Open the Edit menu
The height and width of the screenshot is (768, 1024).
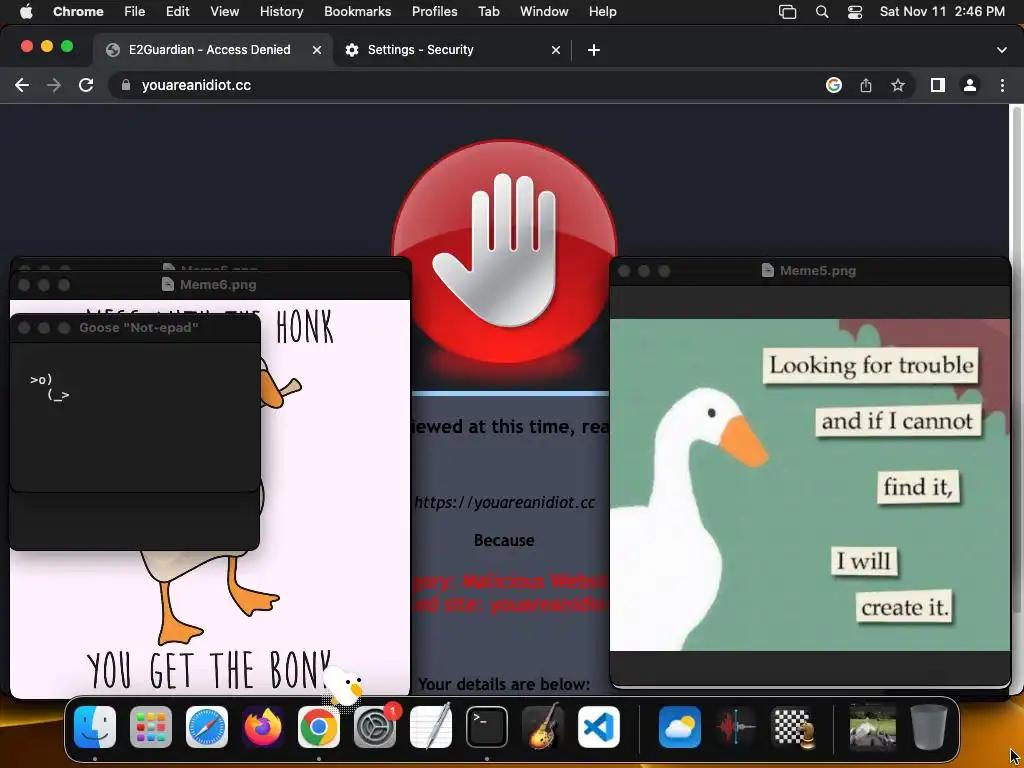pyautogui.click(x=177, y=12)
